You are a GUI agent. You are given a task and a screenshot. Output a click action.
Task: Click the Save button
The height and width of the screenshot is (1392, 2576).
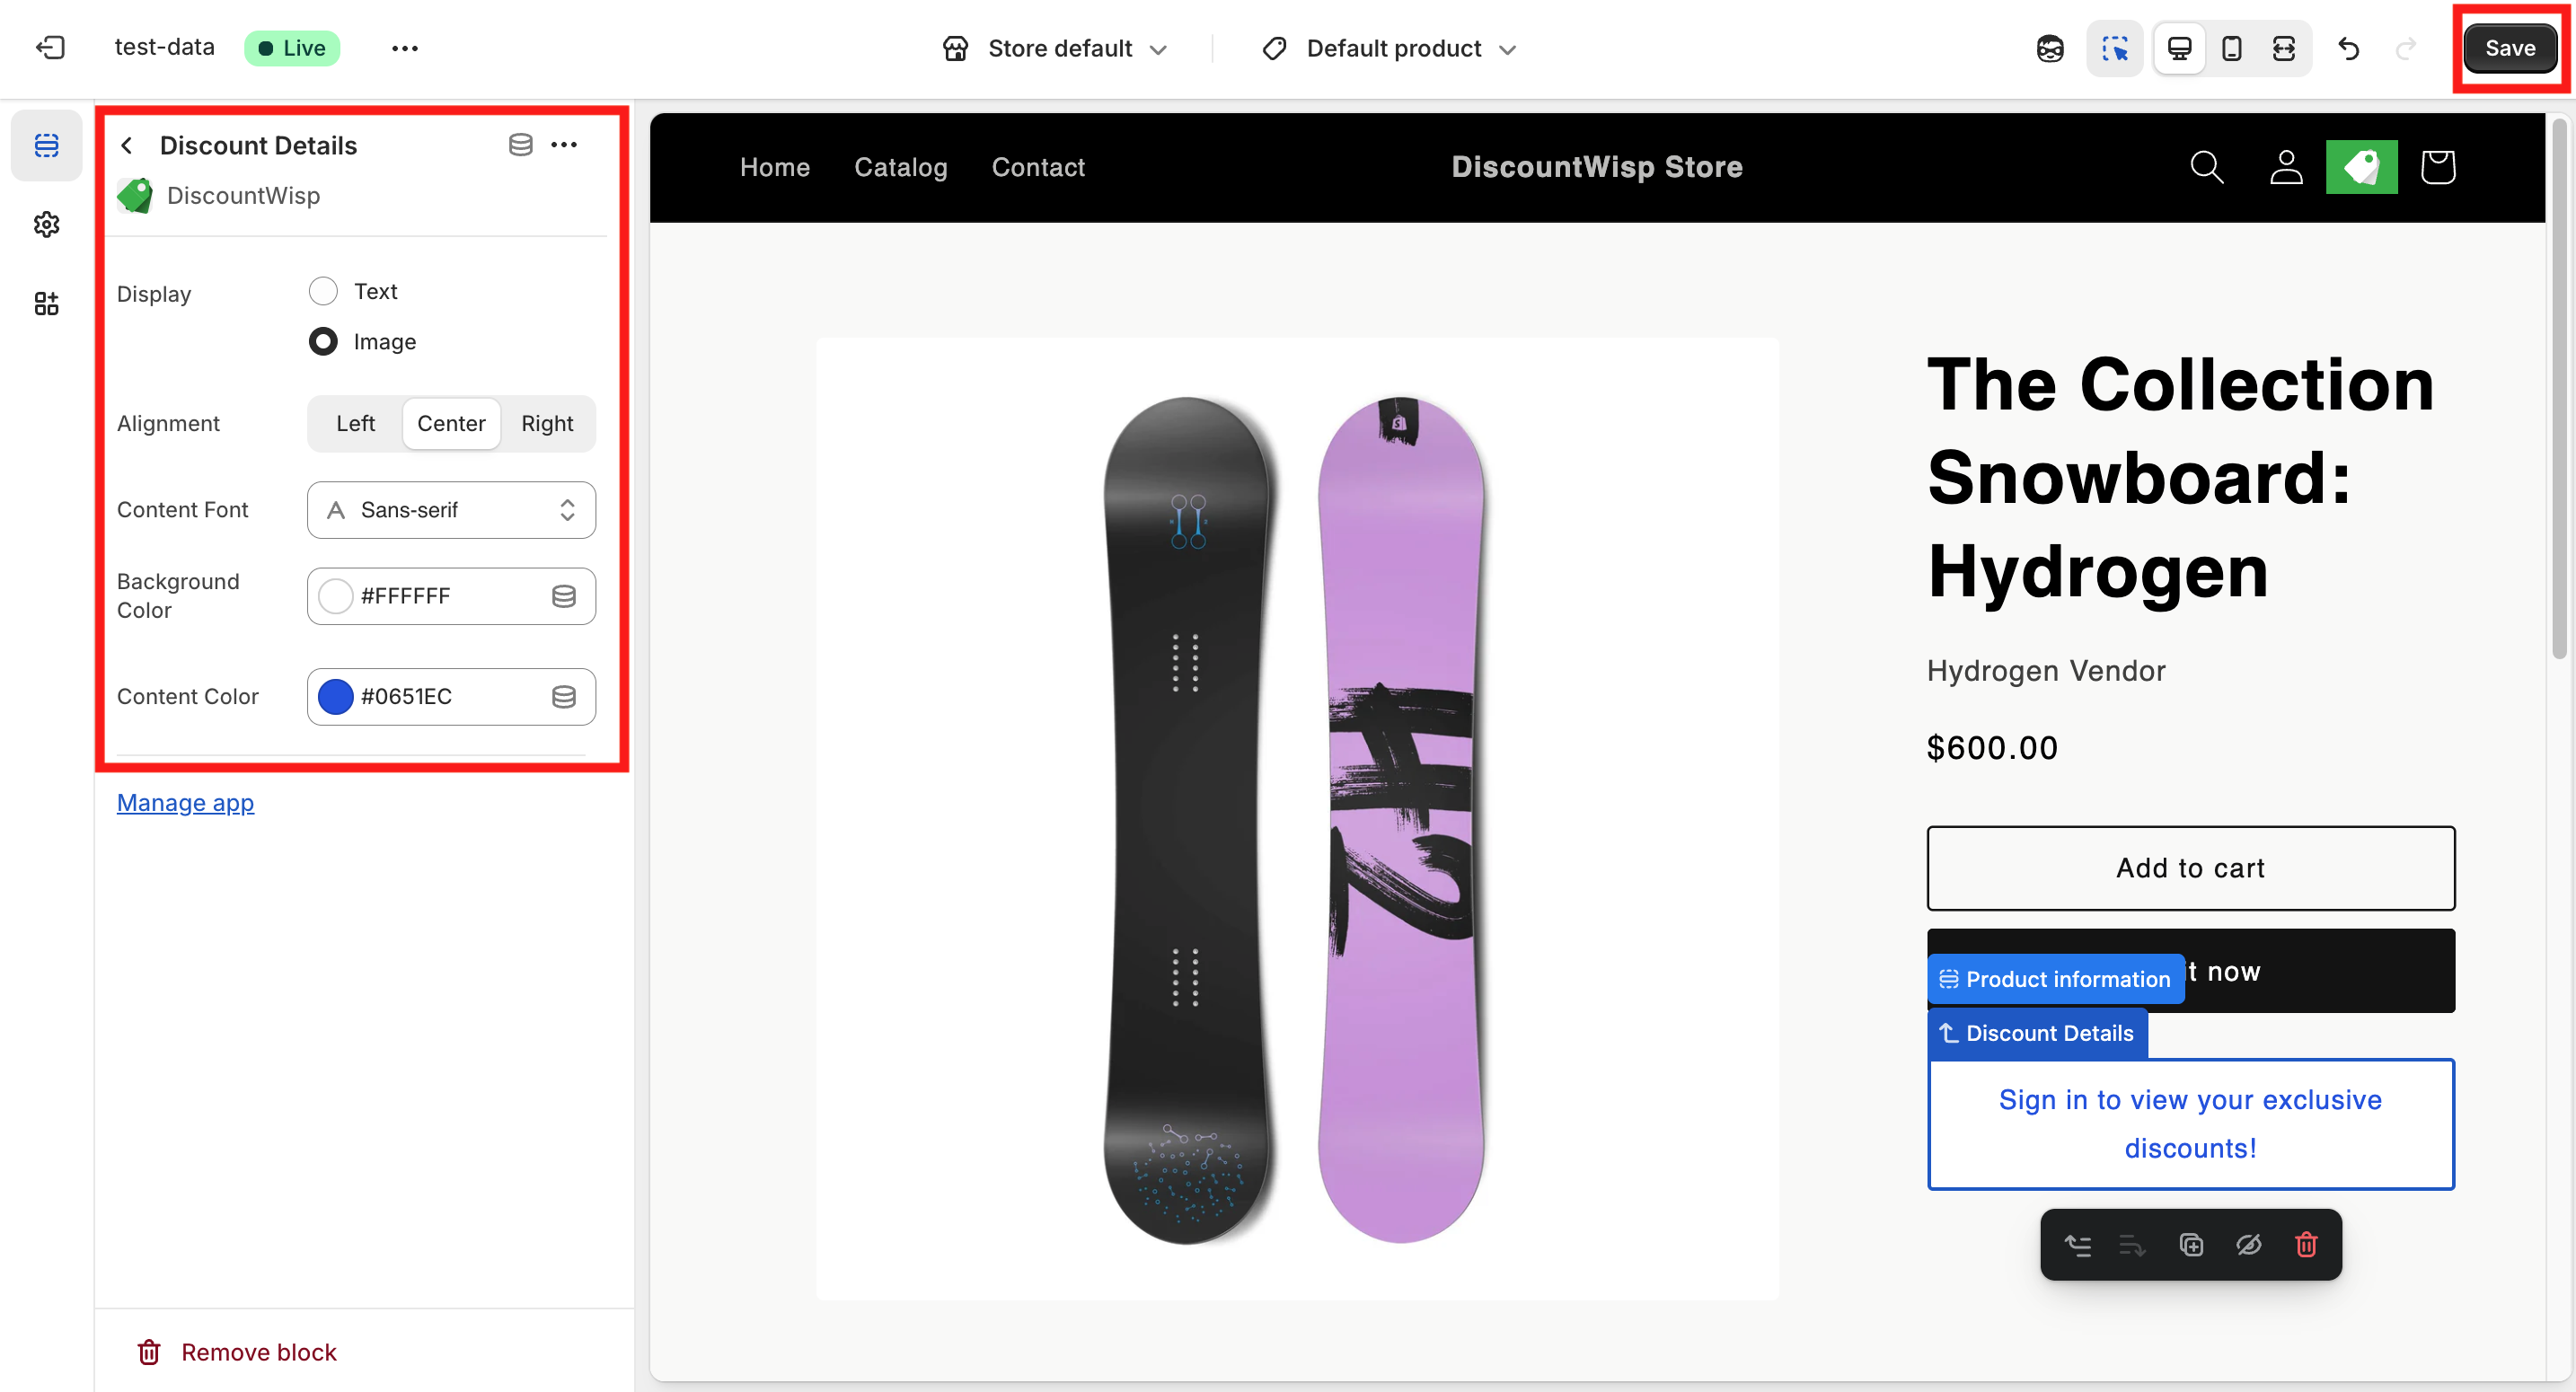click(x=2509, y=48)
